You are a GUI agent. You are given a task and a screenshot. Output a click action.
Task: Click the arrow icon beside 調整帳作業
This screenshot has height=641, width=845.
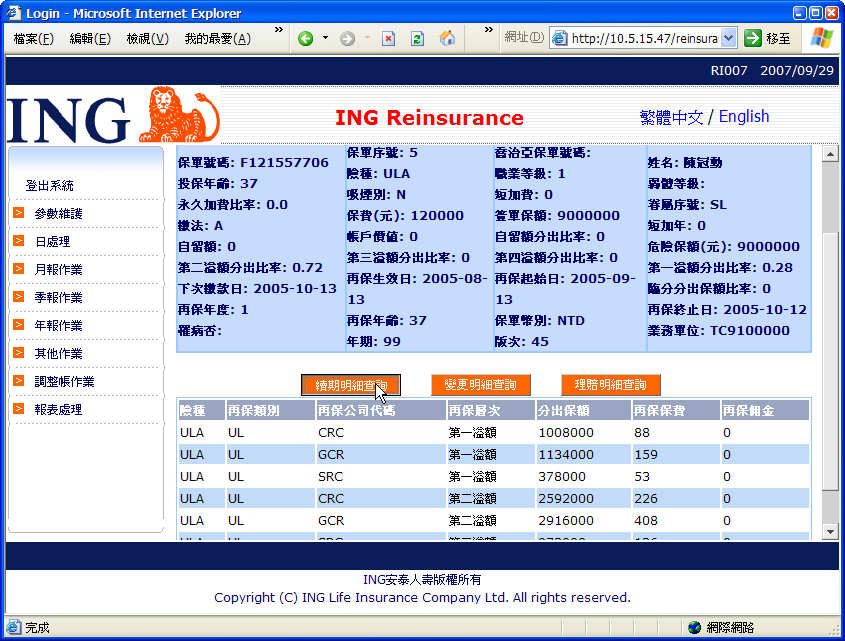tap(19, 381)
